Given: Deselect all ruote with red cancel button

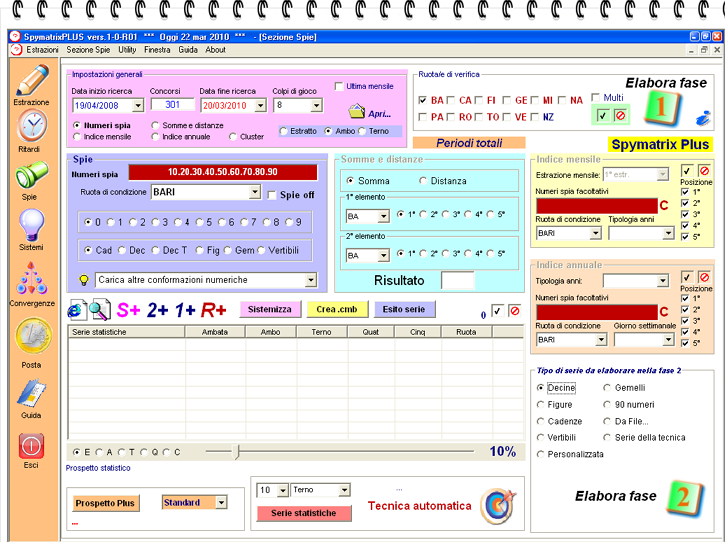Looking at the screenshot, I should click(620, 115).
